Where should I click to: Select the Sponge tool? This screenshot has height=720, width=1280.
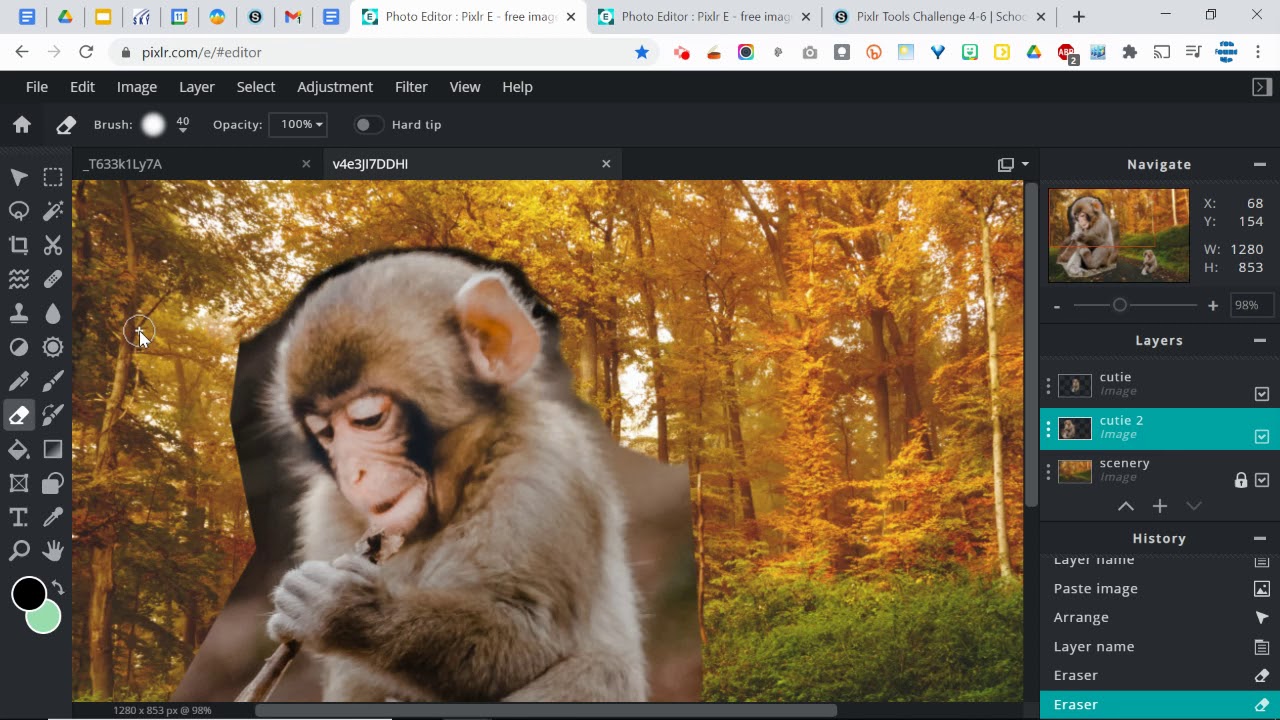(x=53, y=347)
